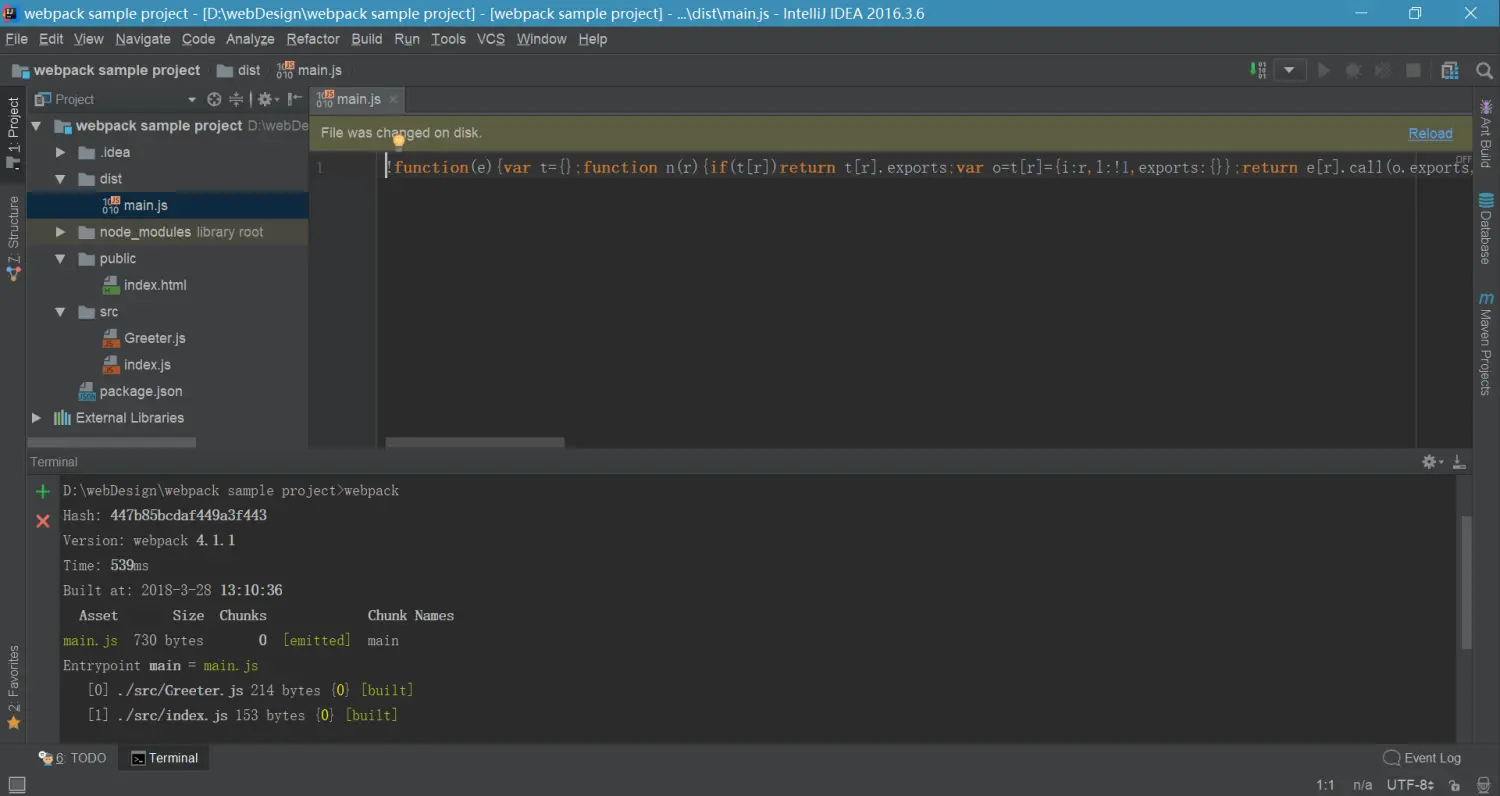Image resolution: width=1500 pixels, height=796 pixels.
Task: Open the Event Log
Action: pos(1422,758)
